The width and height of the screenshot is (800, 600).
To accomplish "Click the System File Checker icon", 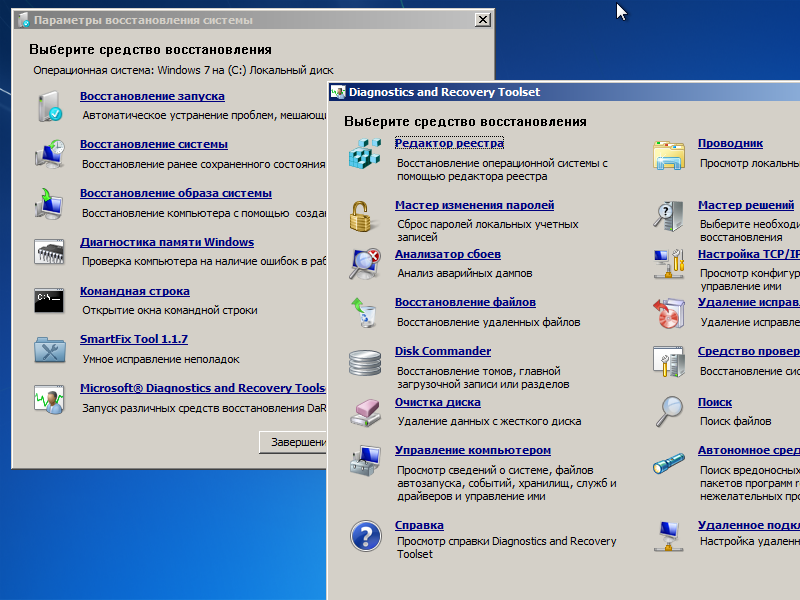I will point(668,362).
